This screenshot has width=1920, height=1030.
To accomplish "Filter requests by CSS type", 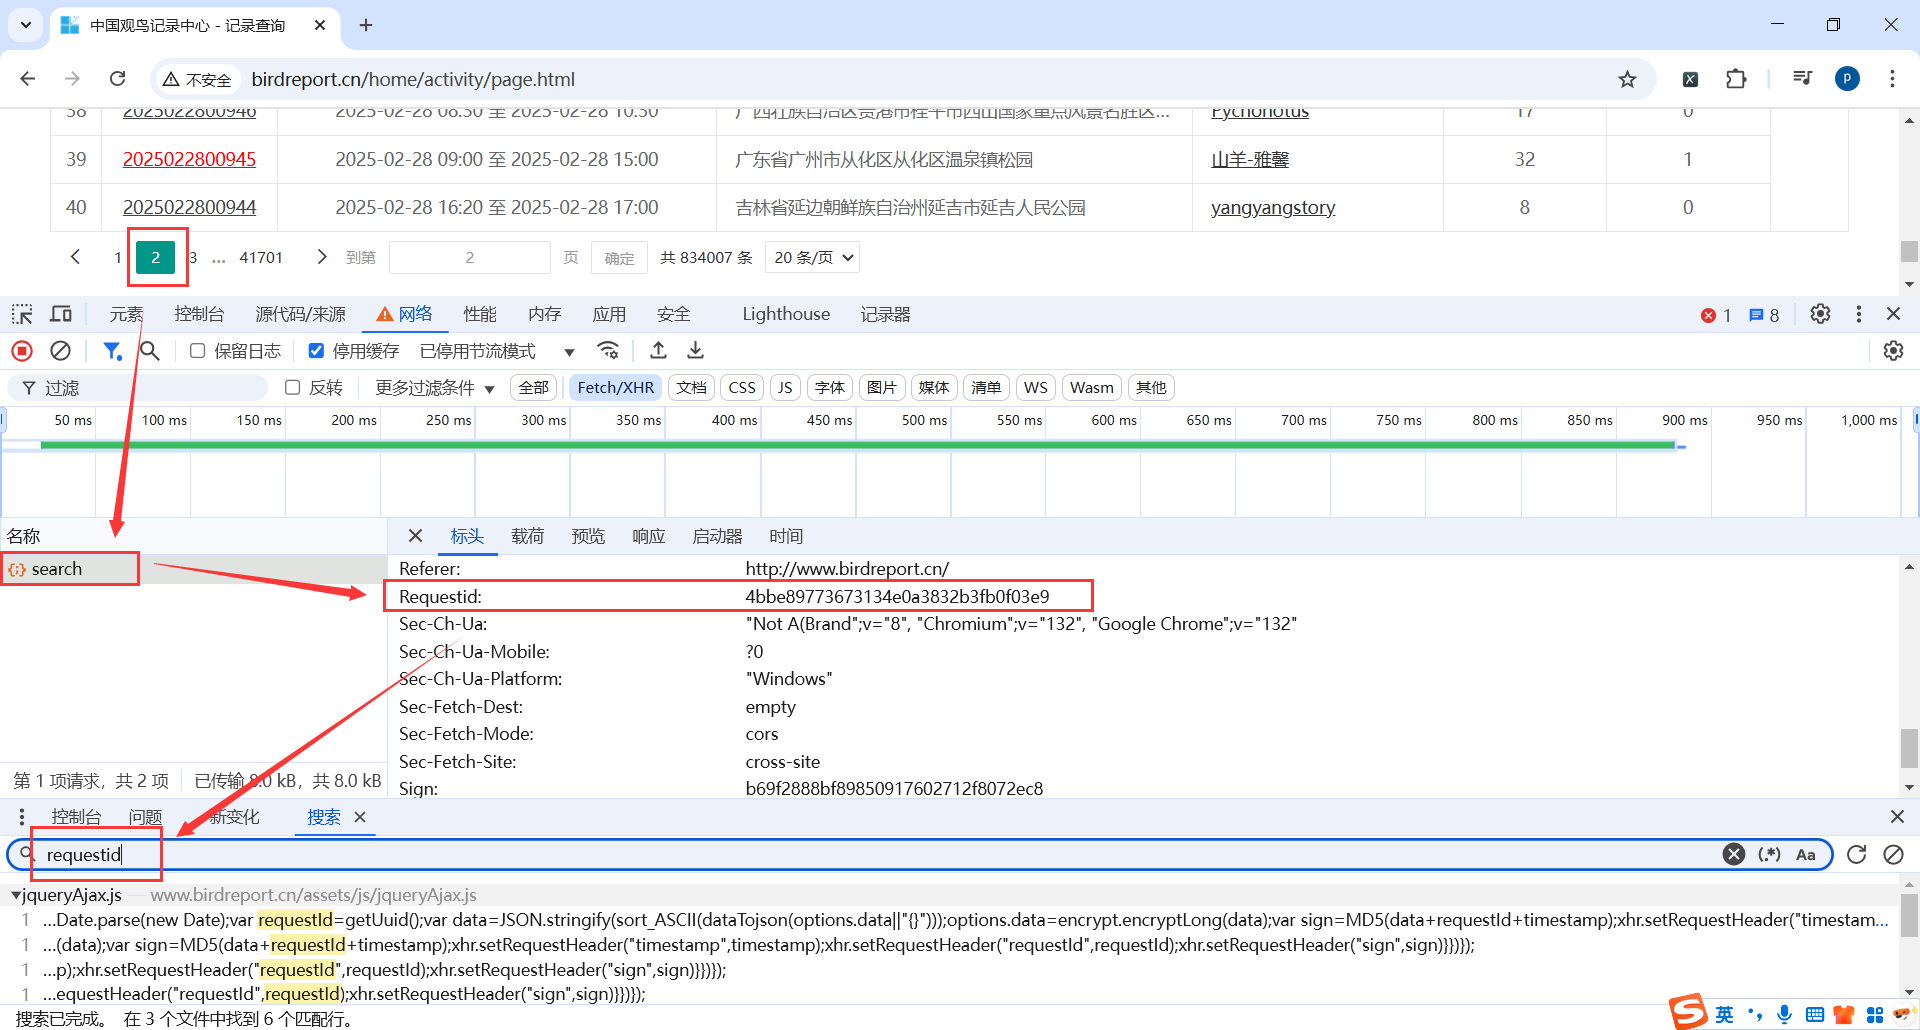I will (742, 388).
